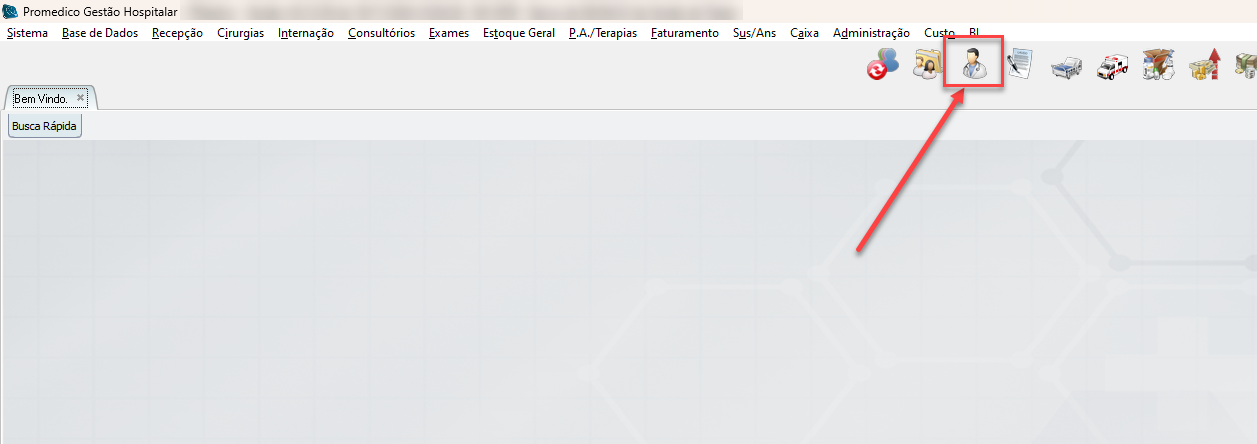Click the ambulance icon

coord(1112,67)
